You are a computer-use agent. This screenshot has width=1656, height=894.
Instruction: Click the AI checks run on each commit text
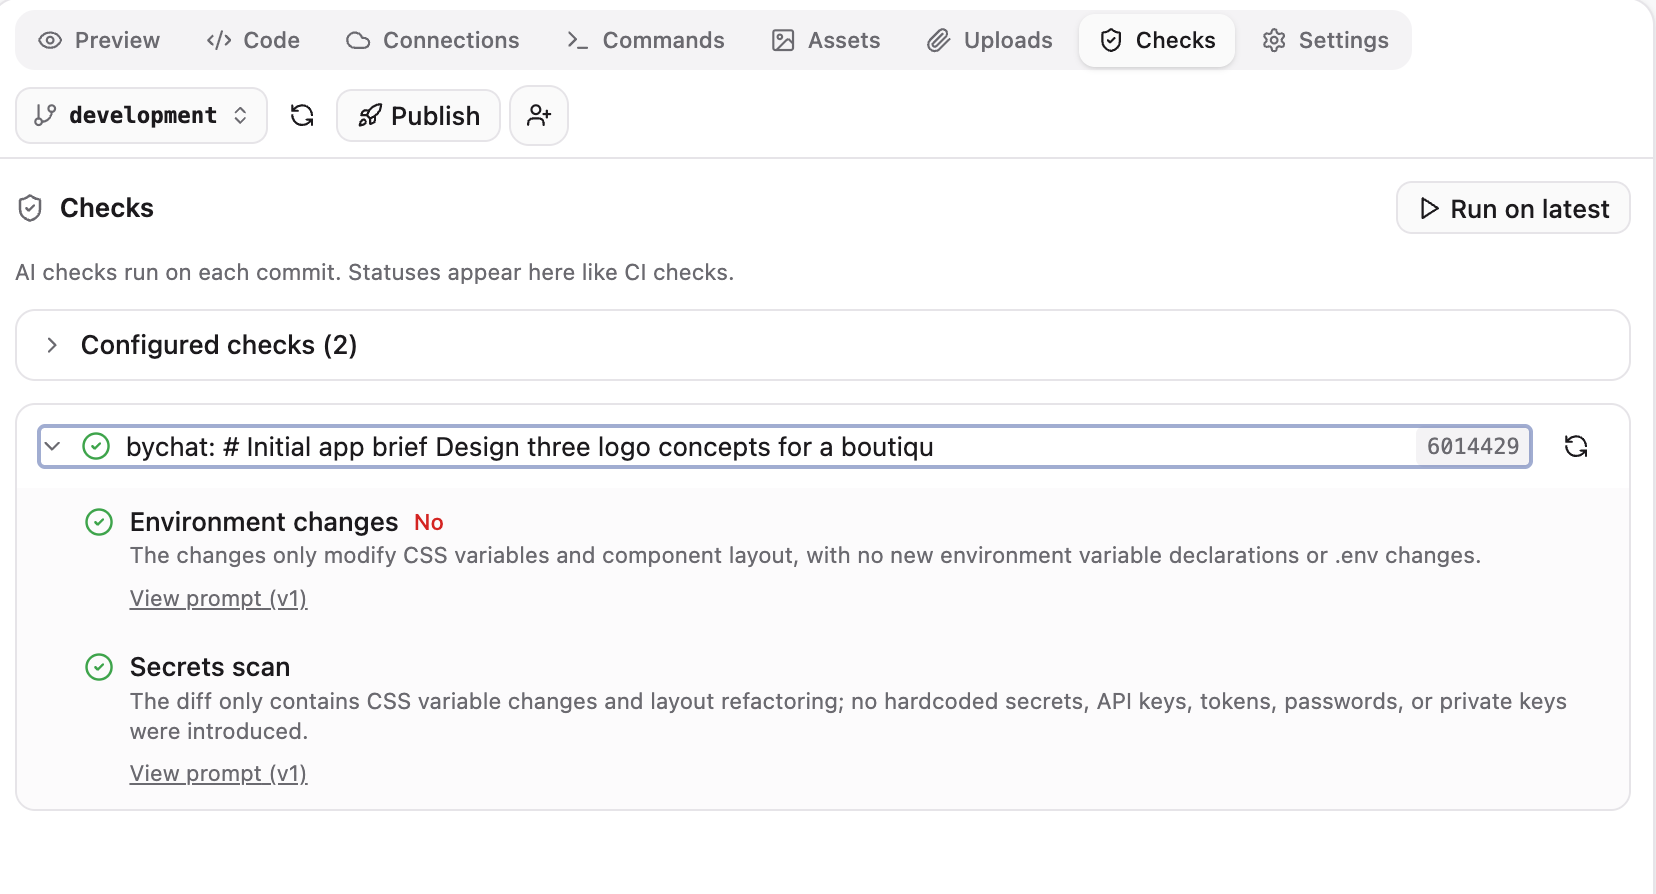375,272
